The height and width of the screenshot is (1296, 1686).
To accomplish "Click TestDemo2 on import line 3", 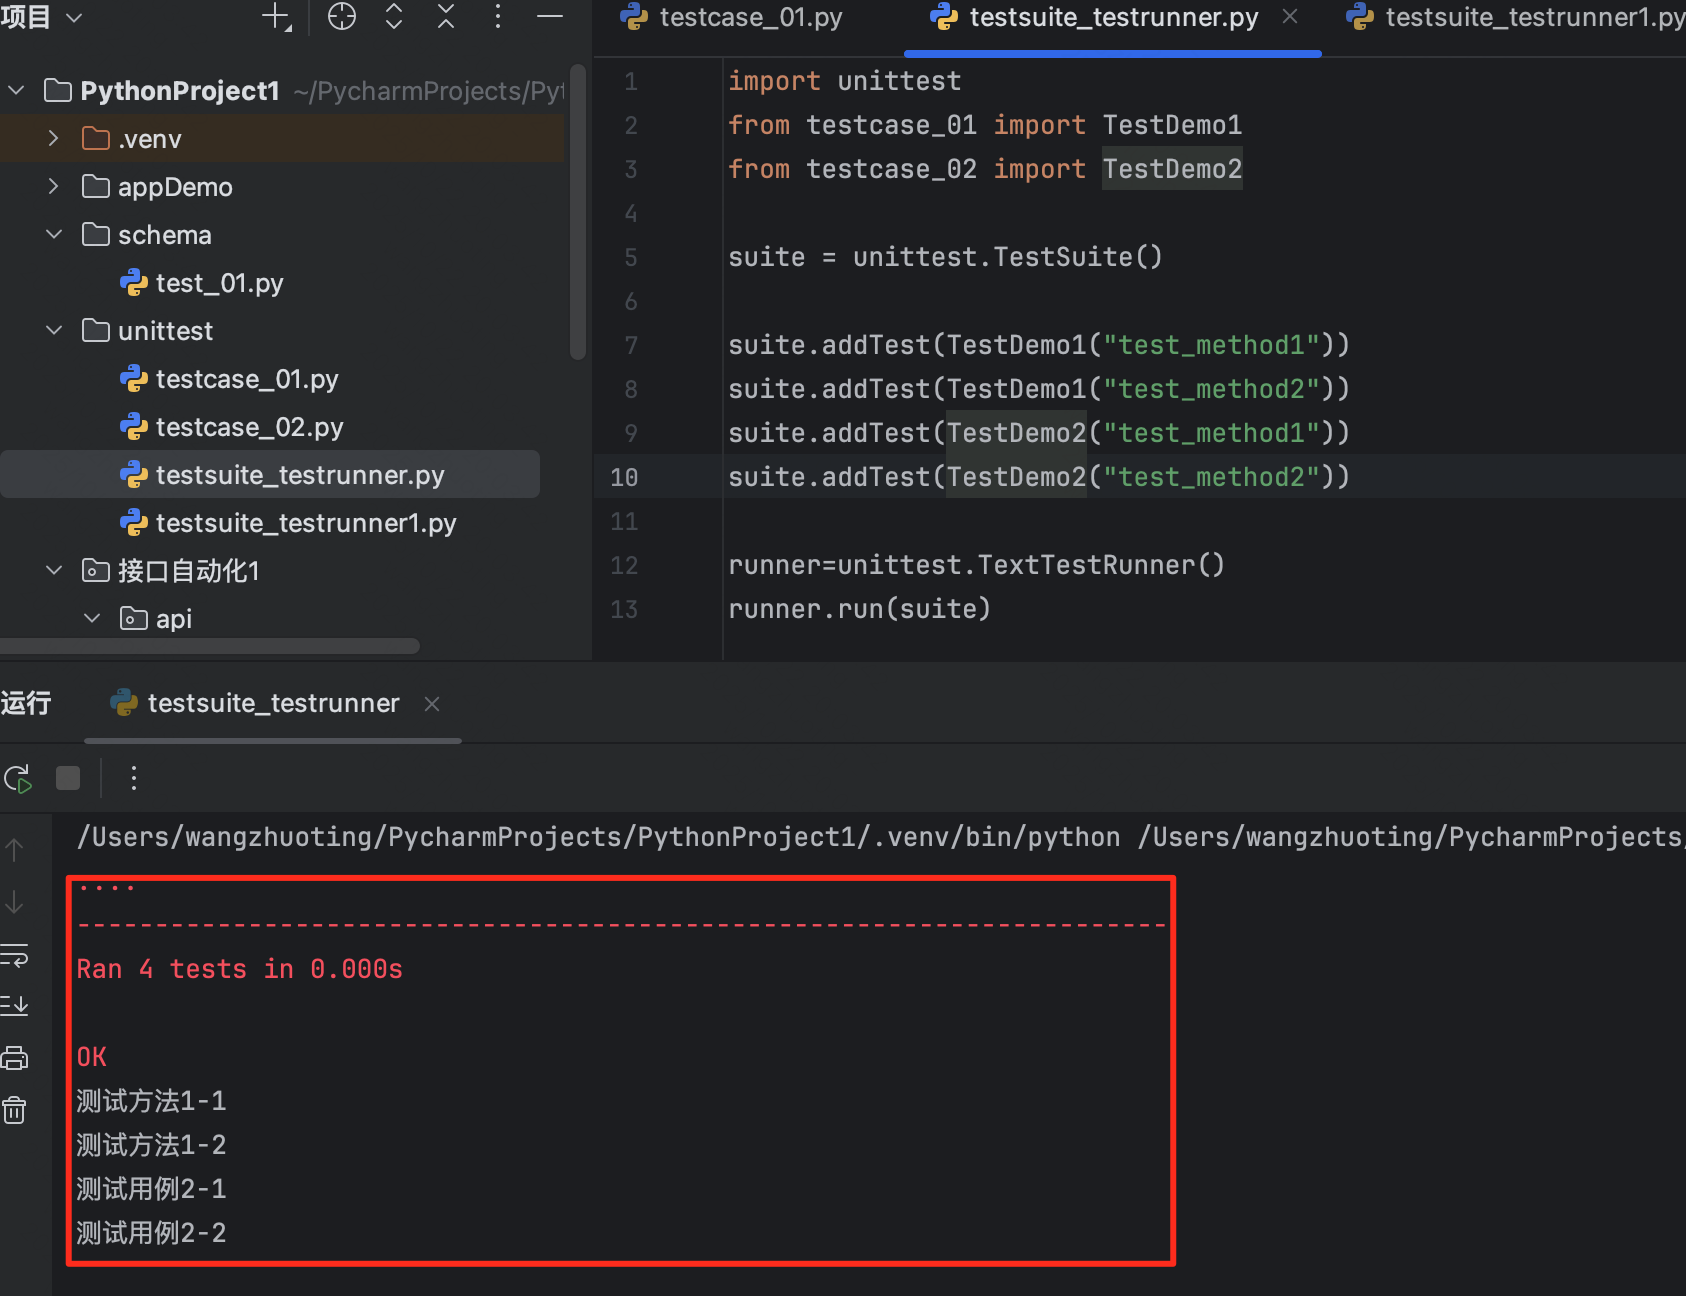I will pos(1172,169).
